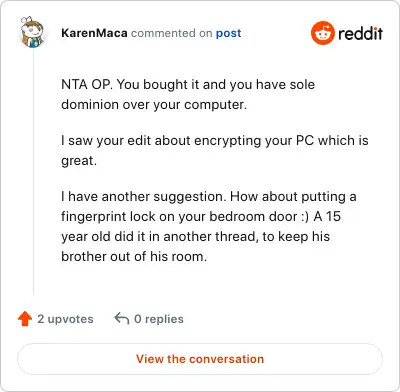This screenshot has height=392, width=400.
Task: Click the orange upvote arrow icon
Action: coord(25,319)
